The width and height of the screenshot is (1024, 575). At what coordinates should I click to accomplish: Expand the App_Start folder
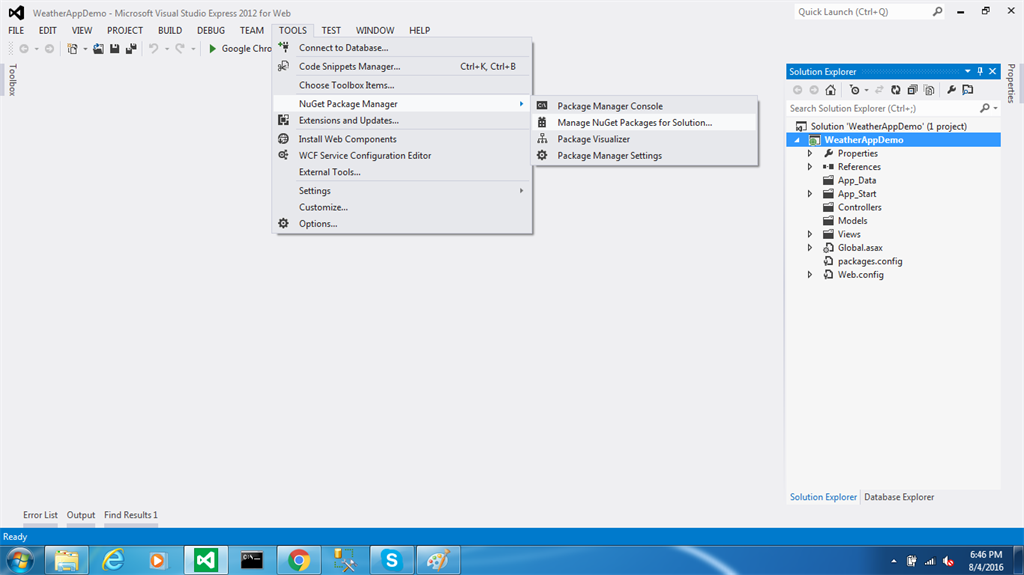[810, 194]
